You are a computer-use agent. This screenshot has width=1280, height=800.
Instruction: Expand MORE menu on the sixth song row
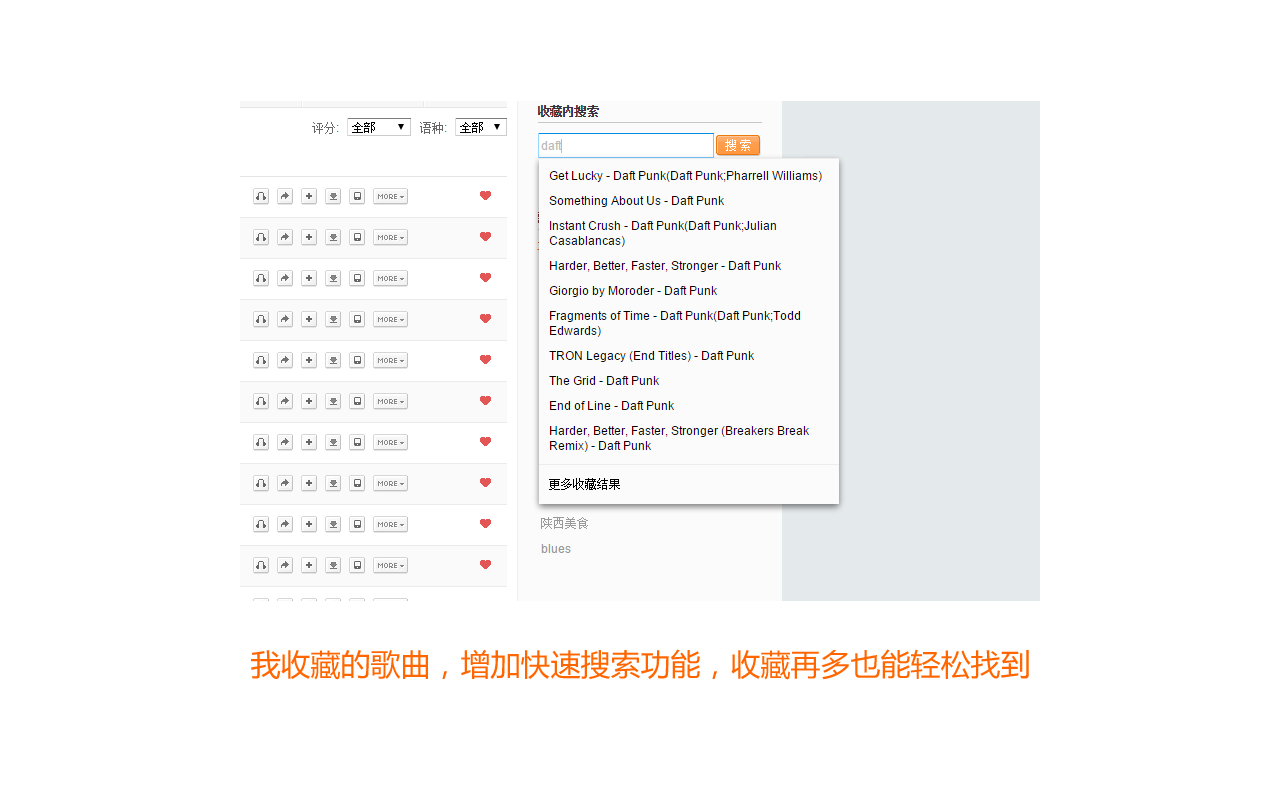[390, 401]
